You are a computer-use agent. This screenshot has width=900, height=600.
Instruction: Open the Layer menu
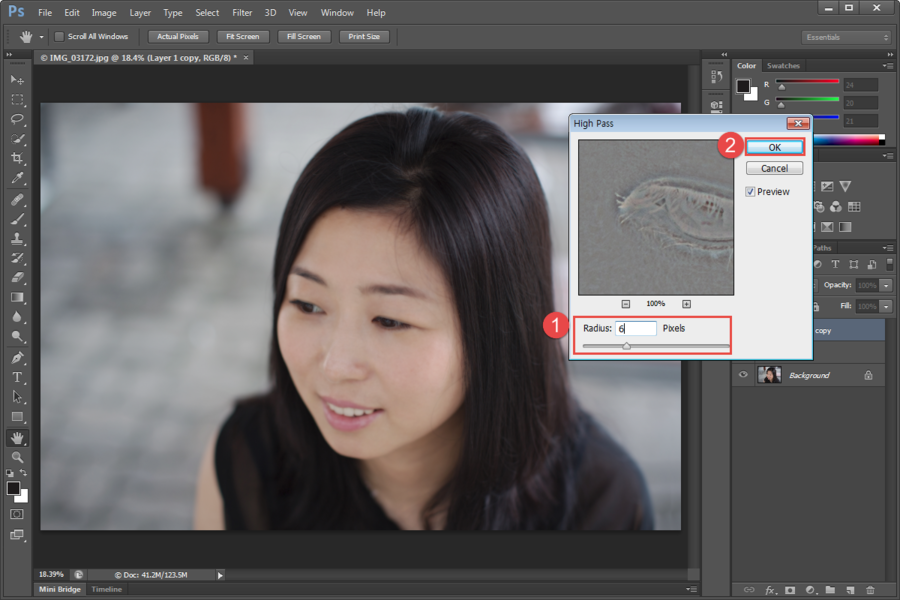pos(139,13)
